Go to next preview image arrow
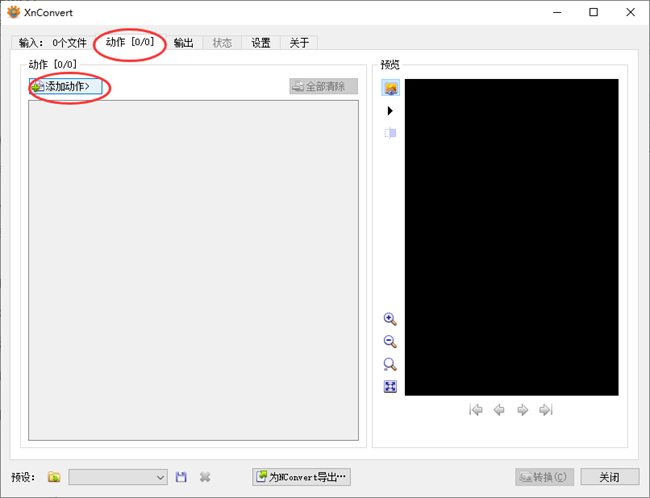Viewport: 650px width, 498px height. pyautogui.click(x=522, y=410)
